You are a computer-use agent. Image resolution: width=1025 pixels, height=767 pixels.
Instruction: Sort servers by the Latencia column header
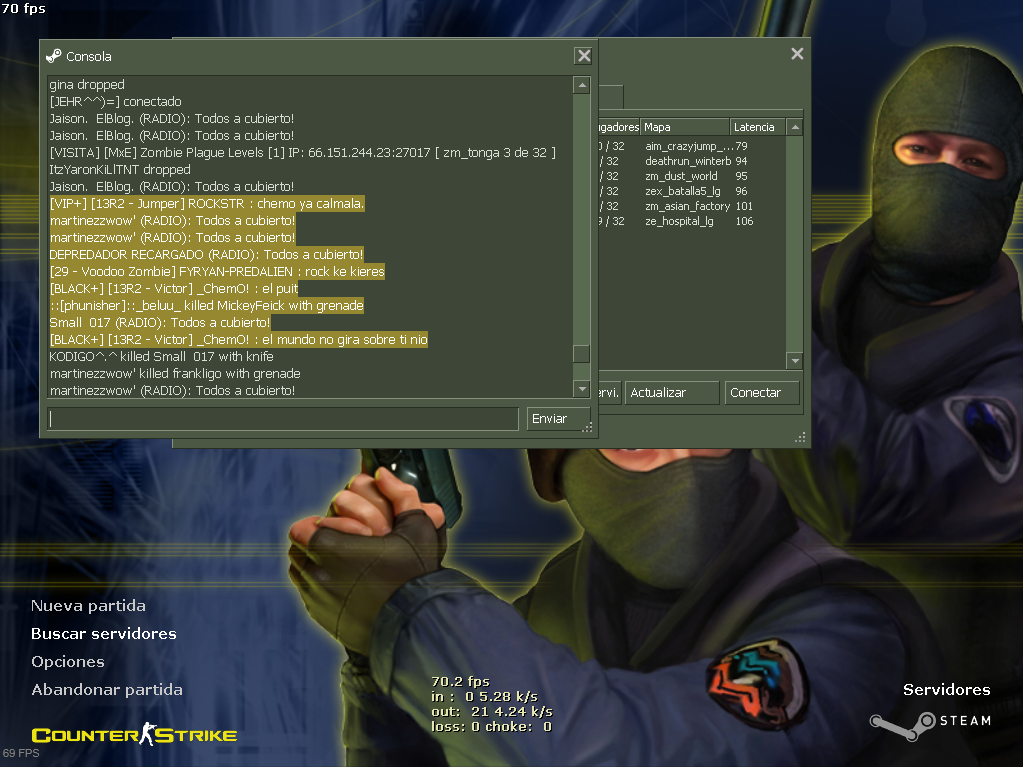tap(758, 127)
